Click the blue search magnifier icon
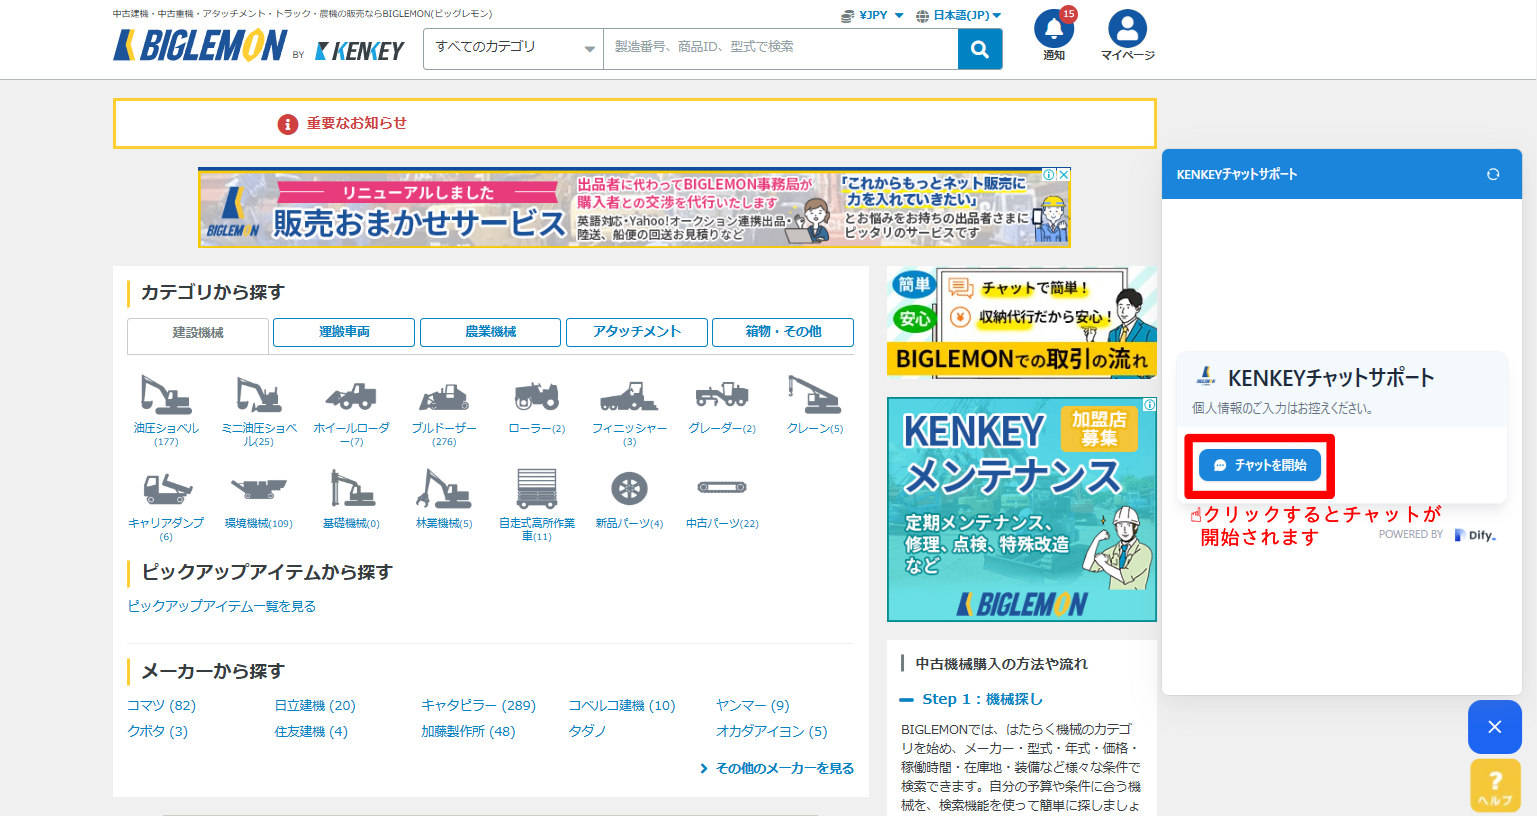Viewport: 1537px width, 816px height. (x=978, y=48)
